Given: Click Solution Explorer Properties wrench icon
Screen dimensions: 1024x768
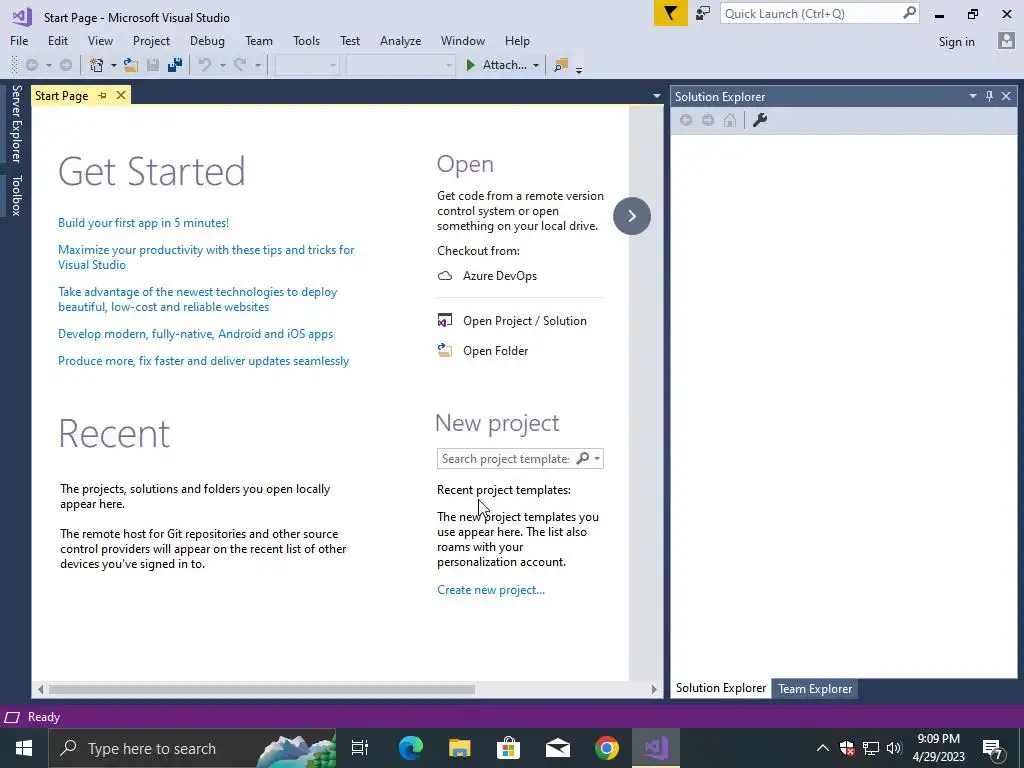Looking at the screenshot, I should point(760,120).
